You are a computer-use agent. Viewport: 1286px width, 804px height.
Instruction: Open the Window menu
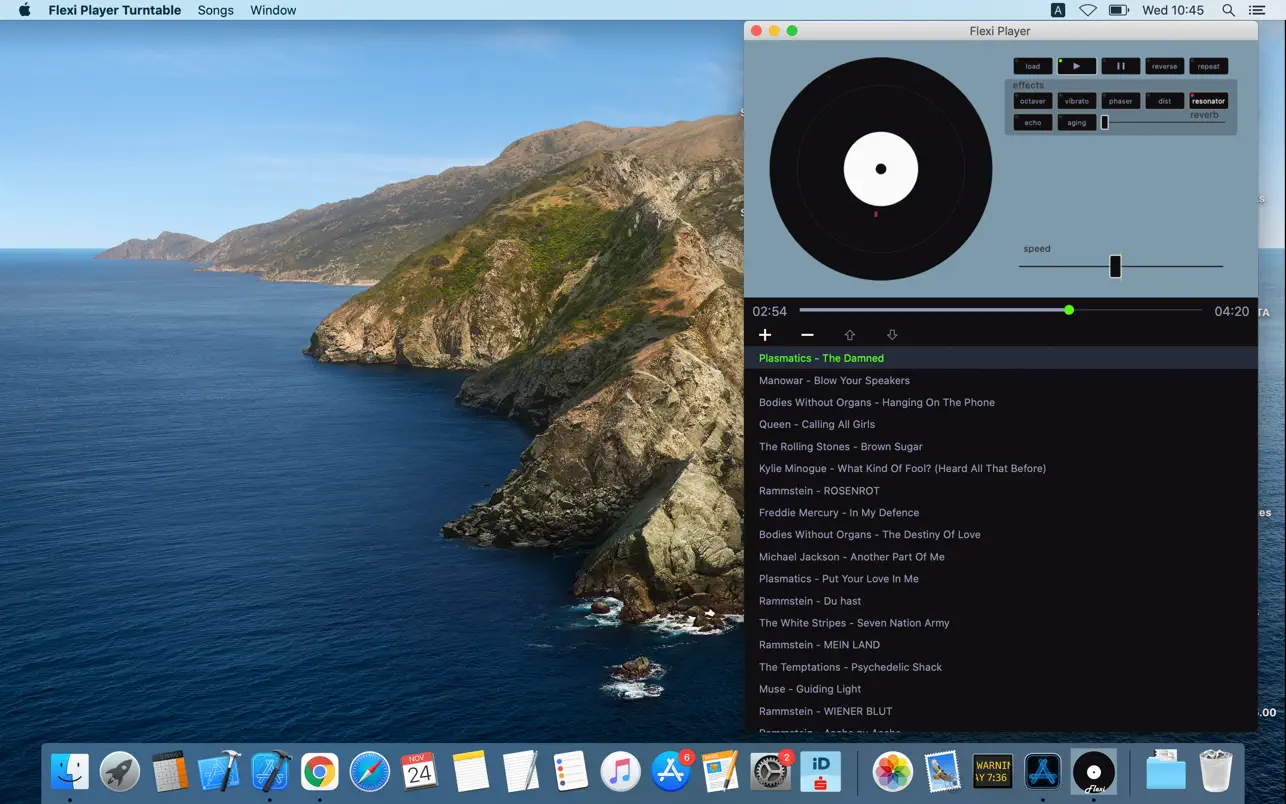(x=273, y=10)
